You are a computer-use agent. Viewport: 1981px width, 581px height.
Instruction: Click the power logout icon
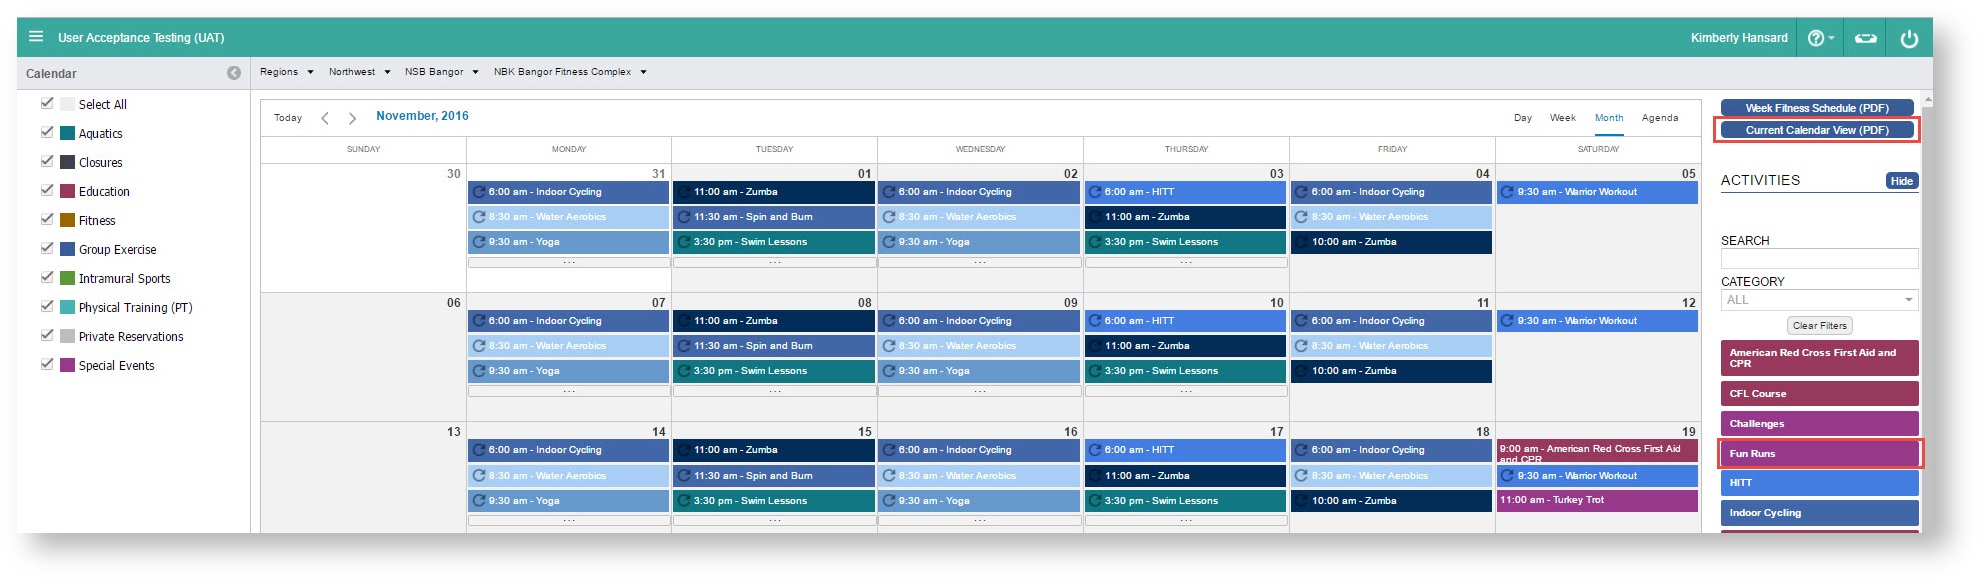point(1909,38)
